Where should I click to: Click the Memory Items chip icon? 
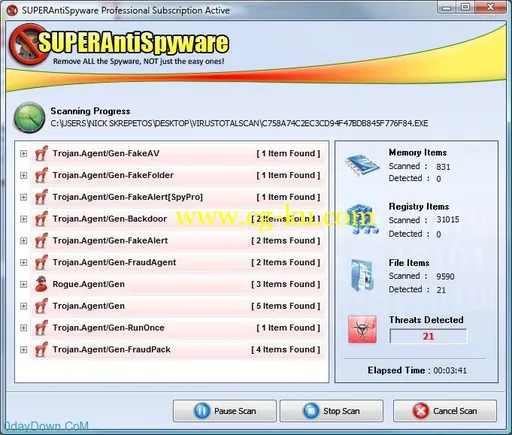click(x=362, y=164)
